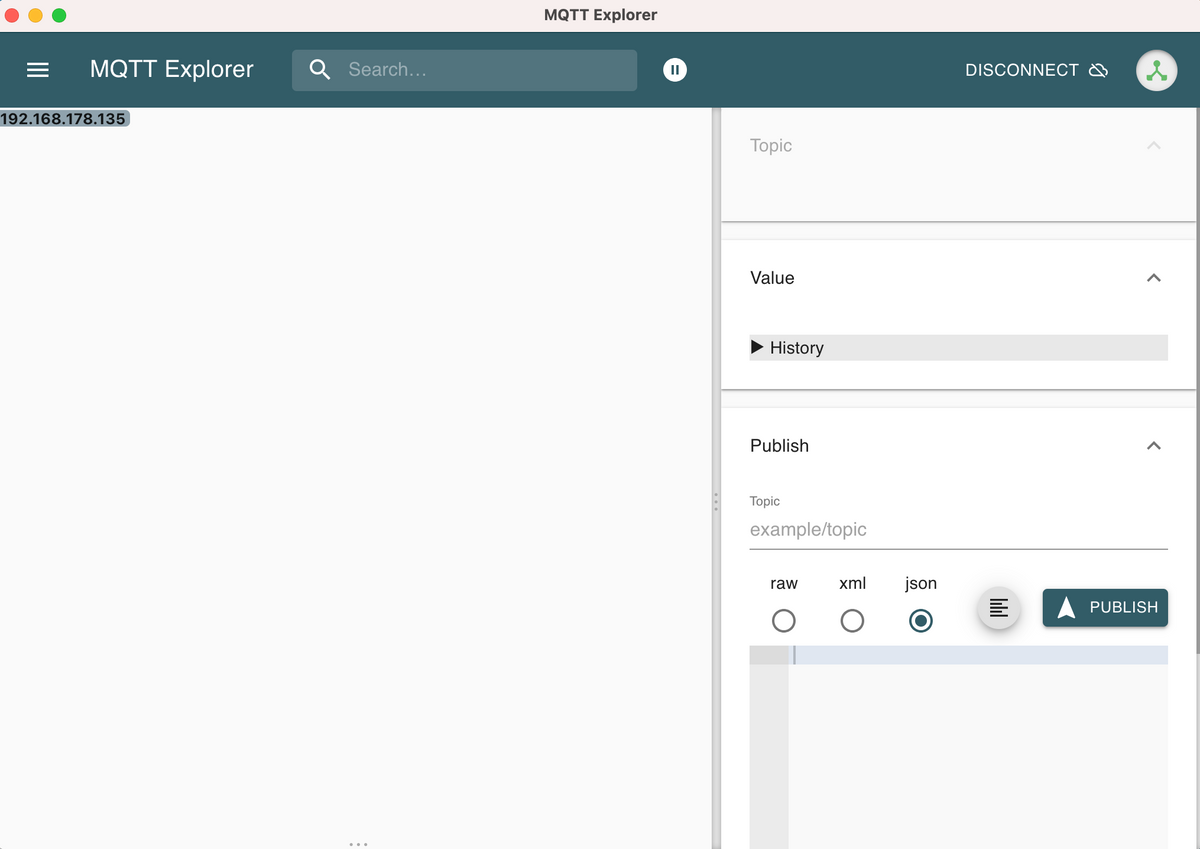The image size is (1200, 849).
Task: Click the Publish panel heading
Action: 779,446
